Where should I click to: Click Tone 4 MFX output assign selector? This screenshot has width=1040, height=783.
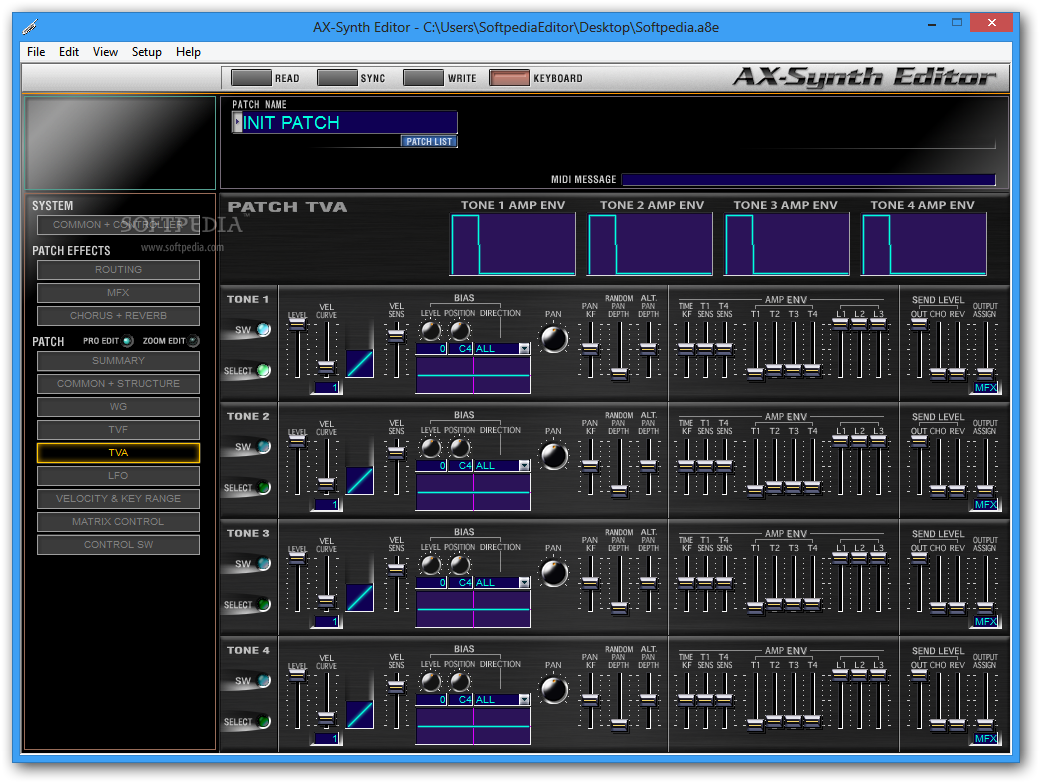[986, 739]
